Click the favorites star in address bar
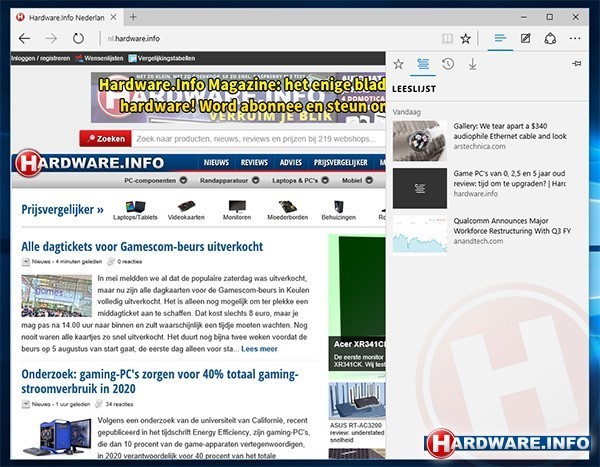 (465, 39)
